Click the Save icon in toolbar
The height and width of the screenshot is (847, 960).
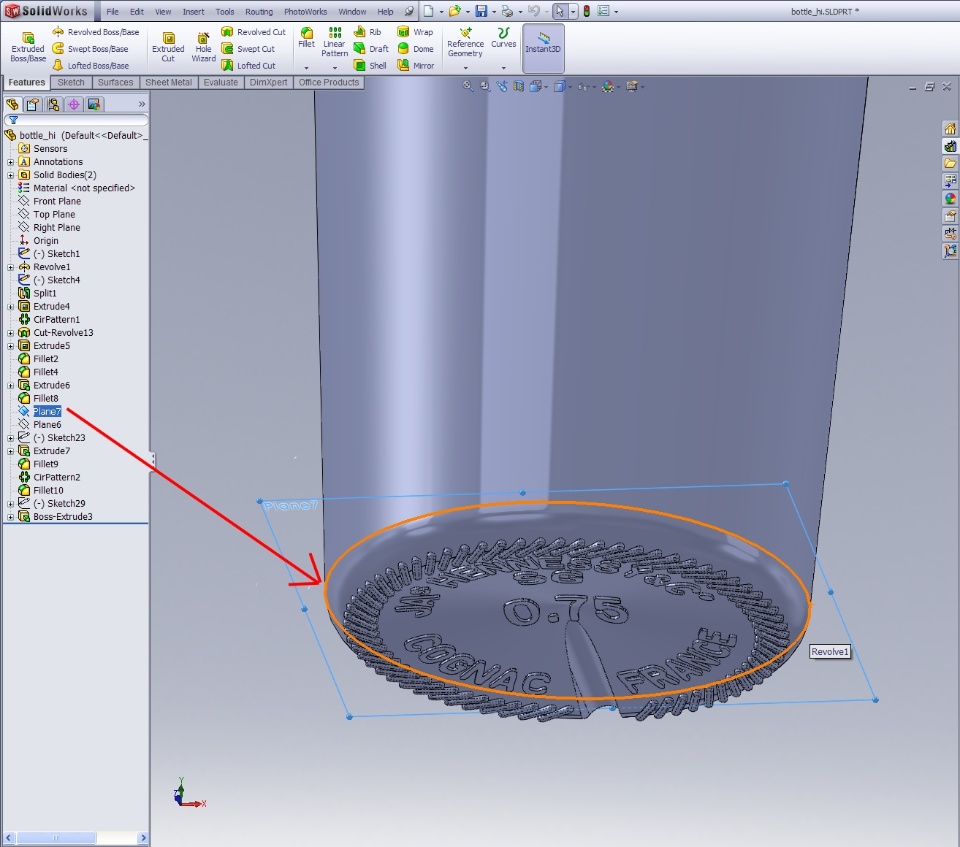coord(481,11)
